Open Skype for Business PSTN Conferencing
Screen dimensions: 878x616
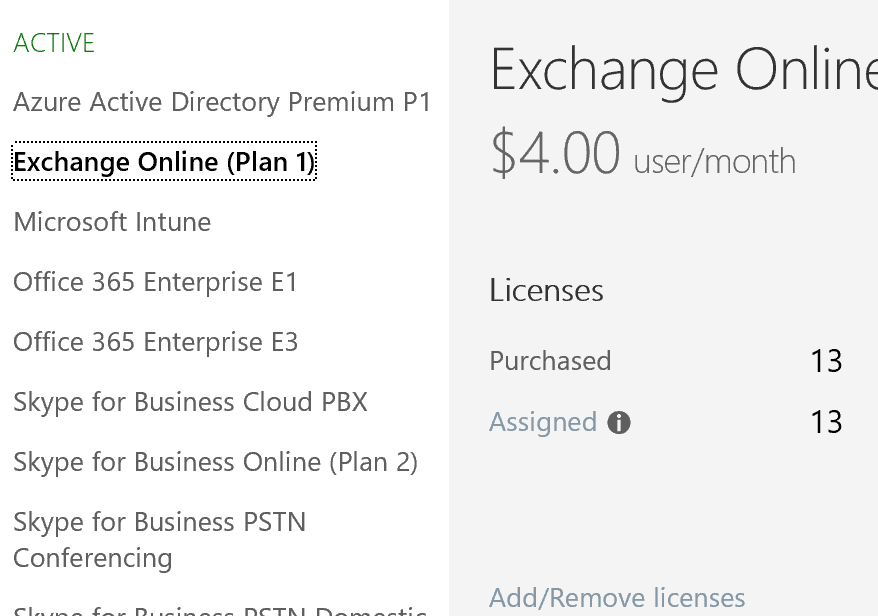pyautogui.click(x=160, y=540)
